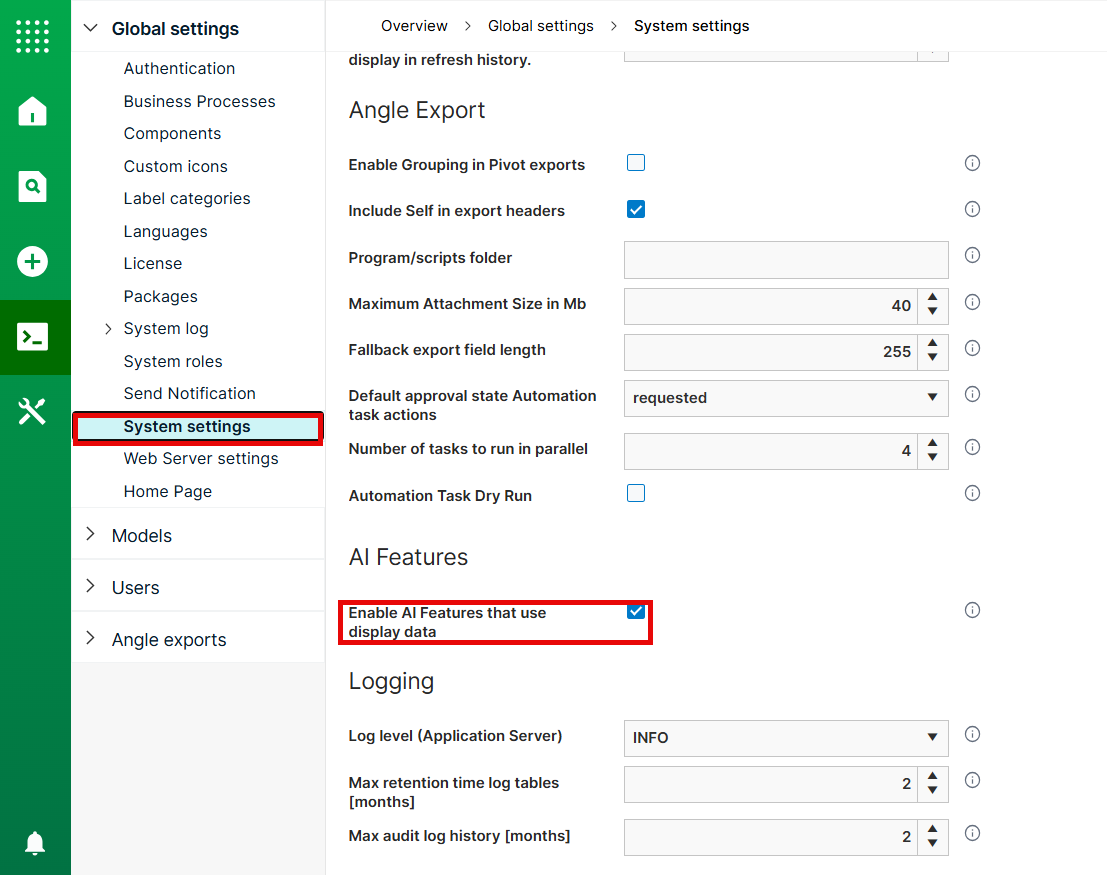
Task: Click the Program/scripts folder input field
Action: pos(786,260)
